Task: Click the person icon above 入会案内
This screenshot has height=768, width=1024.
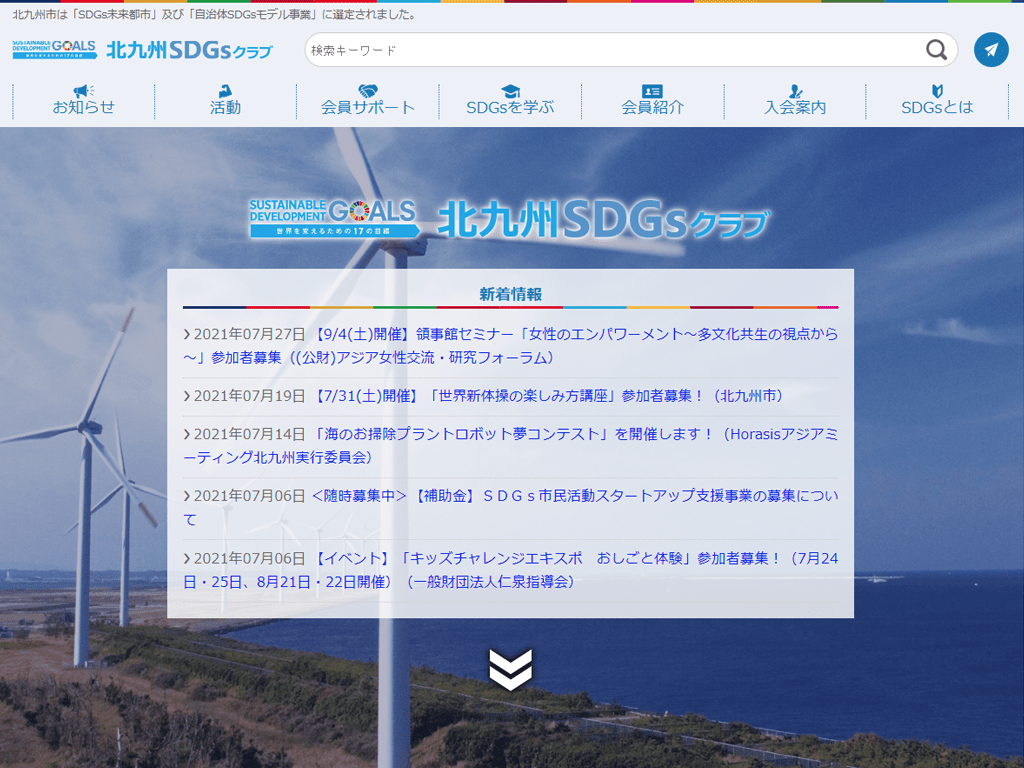Action: click(x=795, y=91)
